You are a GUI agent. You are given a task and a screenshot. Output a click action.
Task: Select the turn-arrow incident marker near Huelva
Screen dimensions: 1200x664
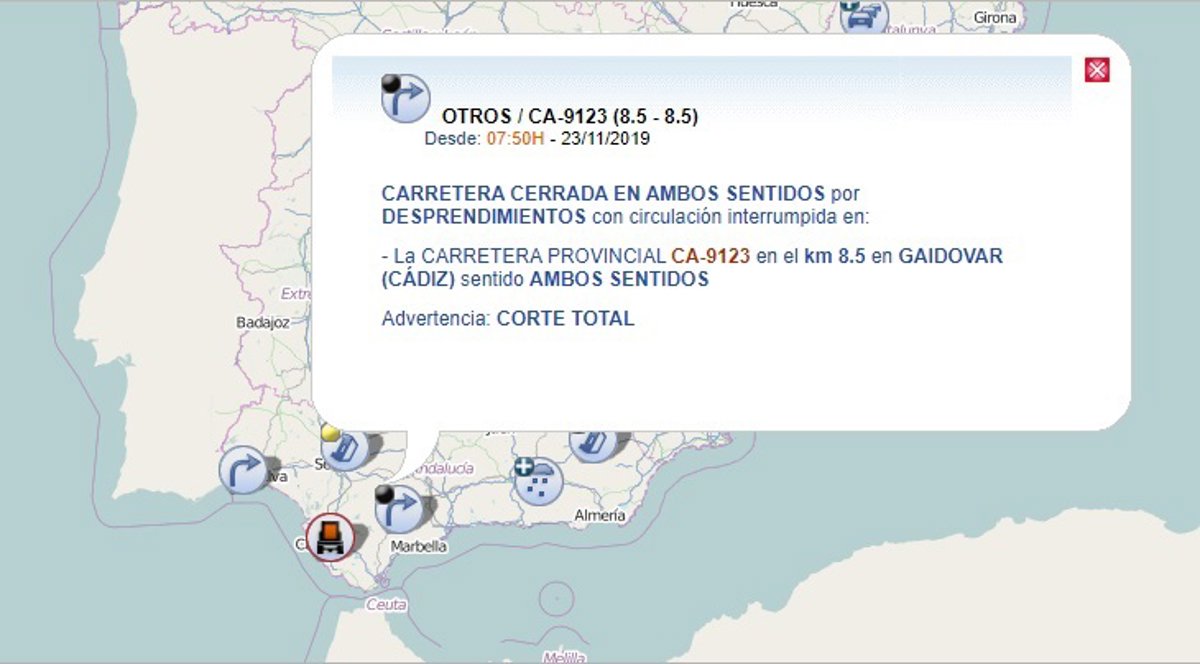(x=243, y=469)
